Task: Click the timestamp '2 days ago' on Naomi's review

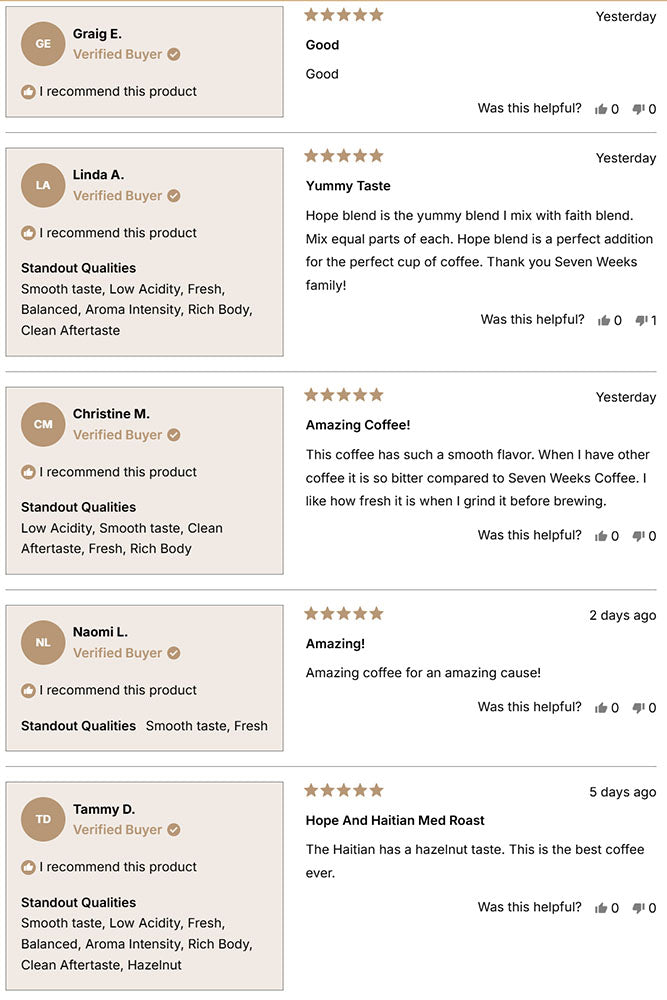Action: (622, 615)
